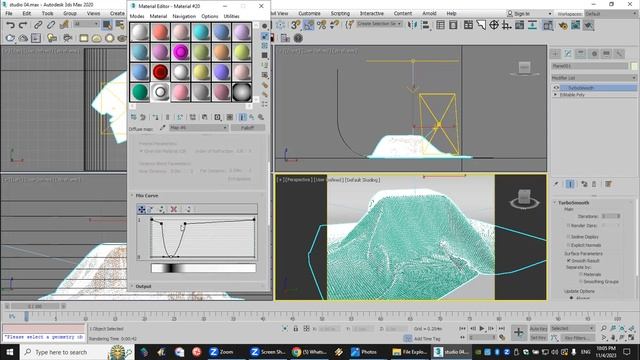Toggle the Explicit Normals checkbox
Image resolution: width=640 pixels, height=360 pixels.
tap(569, 245)
